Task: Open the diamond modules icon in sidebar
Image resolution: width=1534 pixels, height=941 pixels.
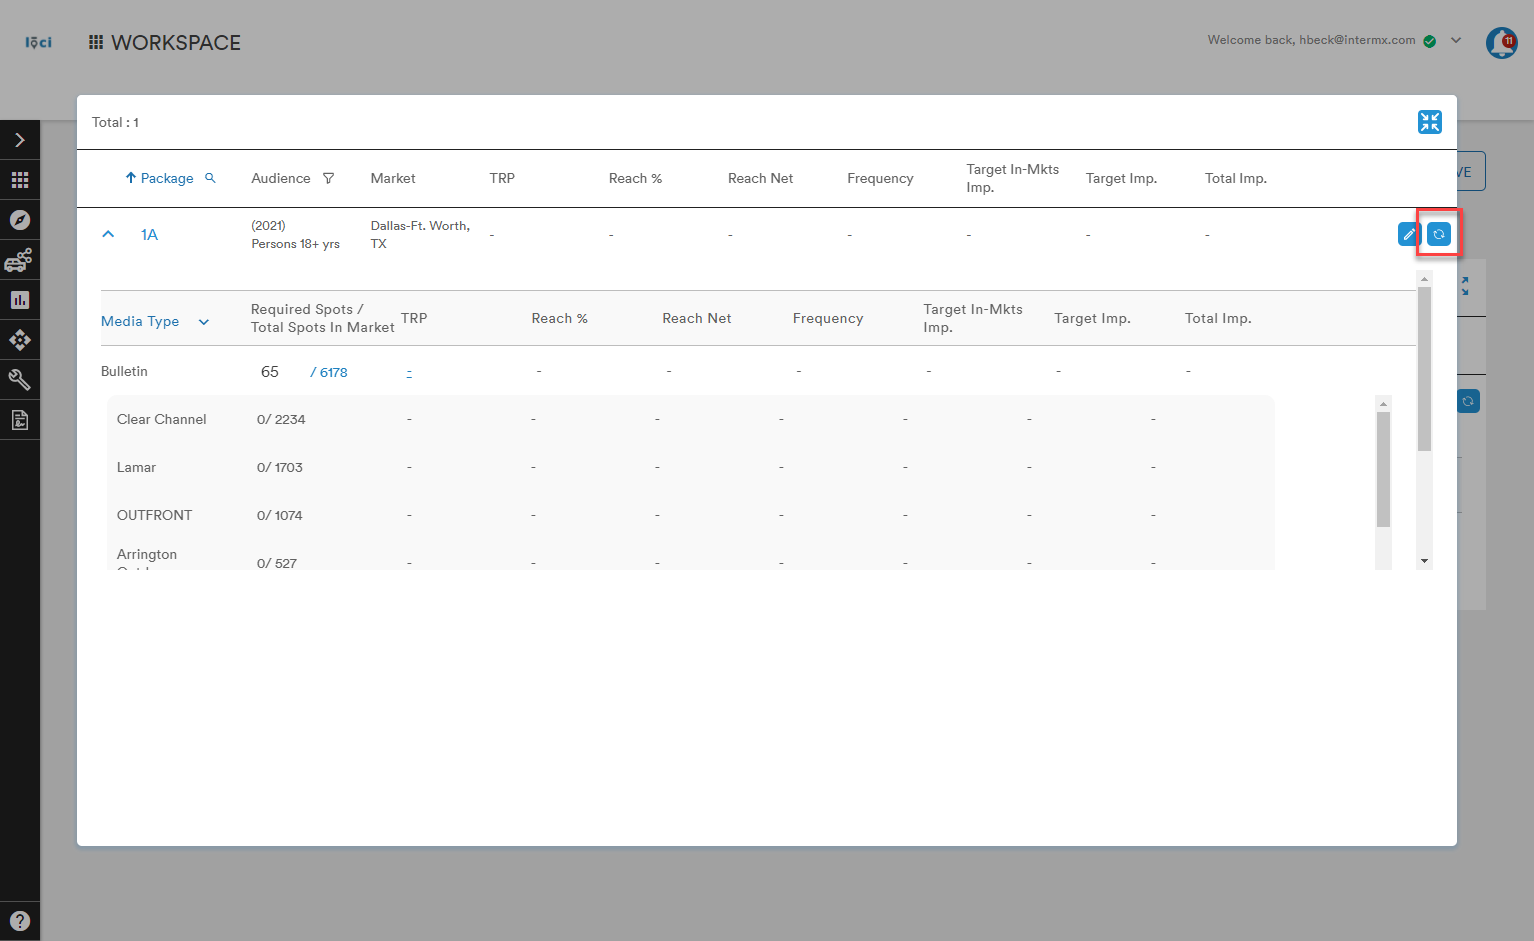Action: (20, 340)
